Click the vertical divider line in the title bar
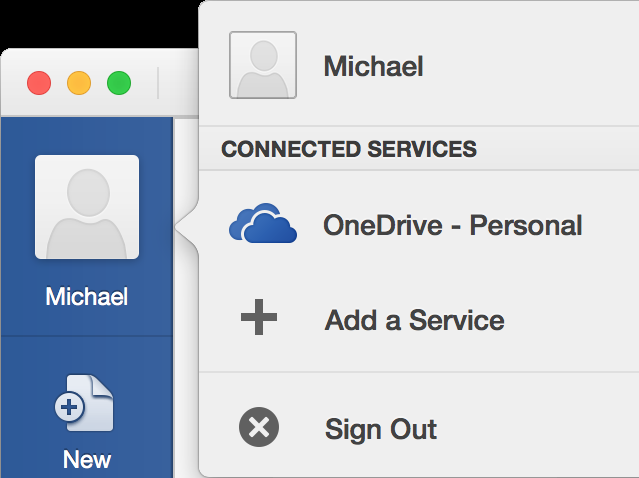 click(x=158, y=83)
